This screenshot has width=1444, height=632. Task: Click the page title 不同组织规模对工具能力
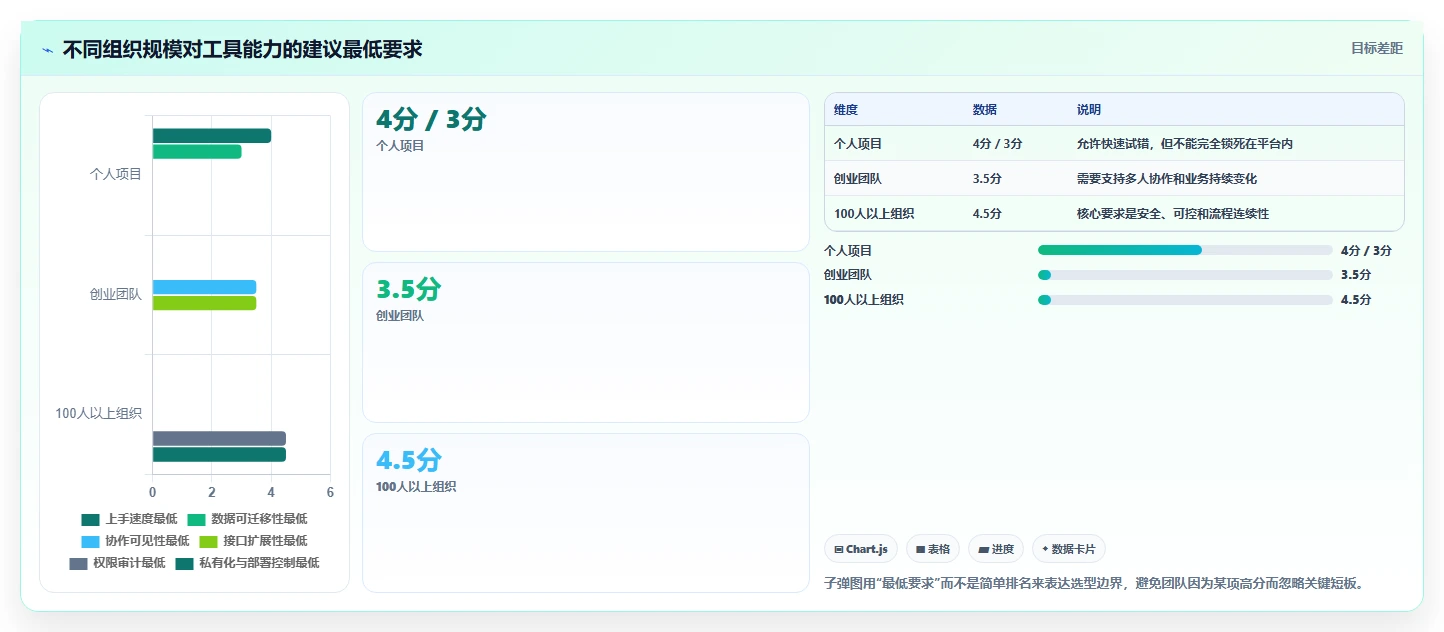242,49
